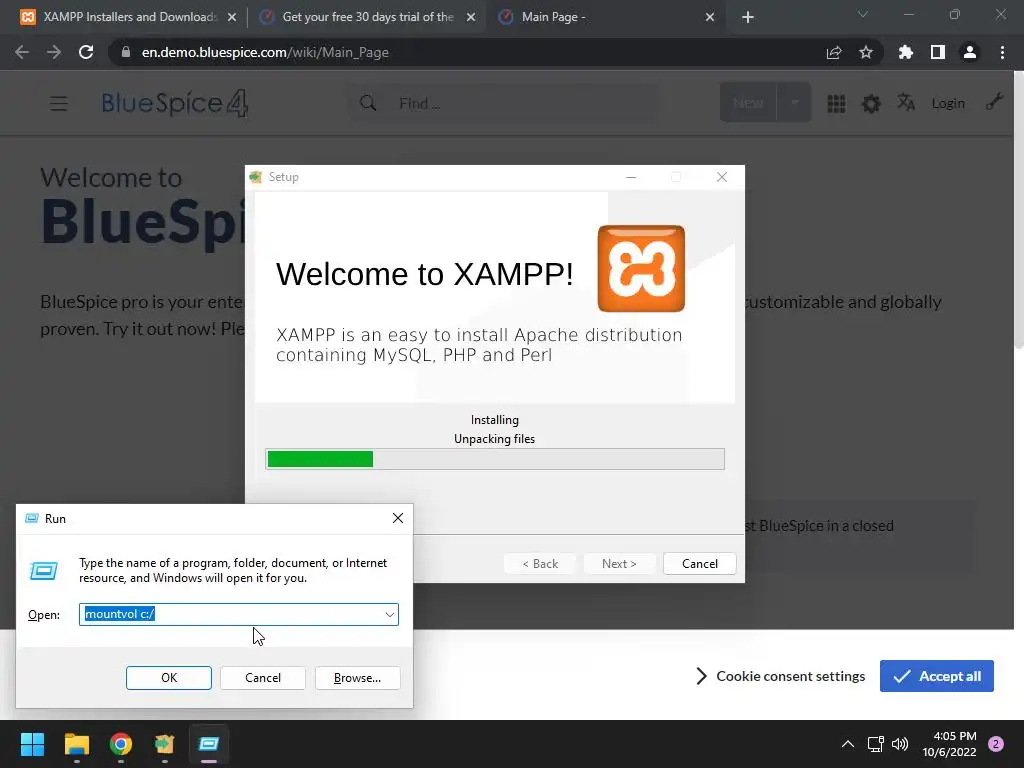
Task: Click the Chrome address bar URL
Action: pyautogui.click(x=265, y=52)
